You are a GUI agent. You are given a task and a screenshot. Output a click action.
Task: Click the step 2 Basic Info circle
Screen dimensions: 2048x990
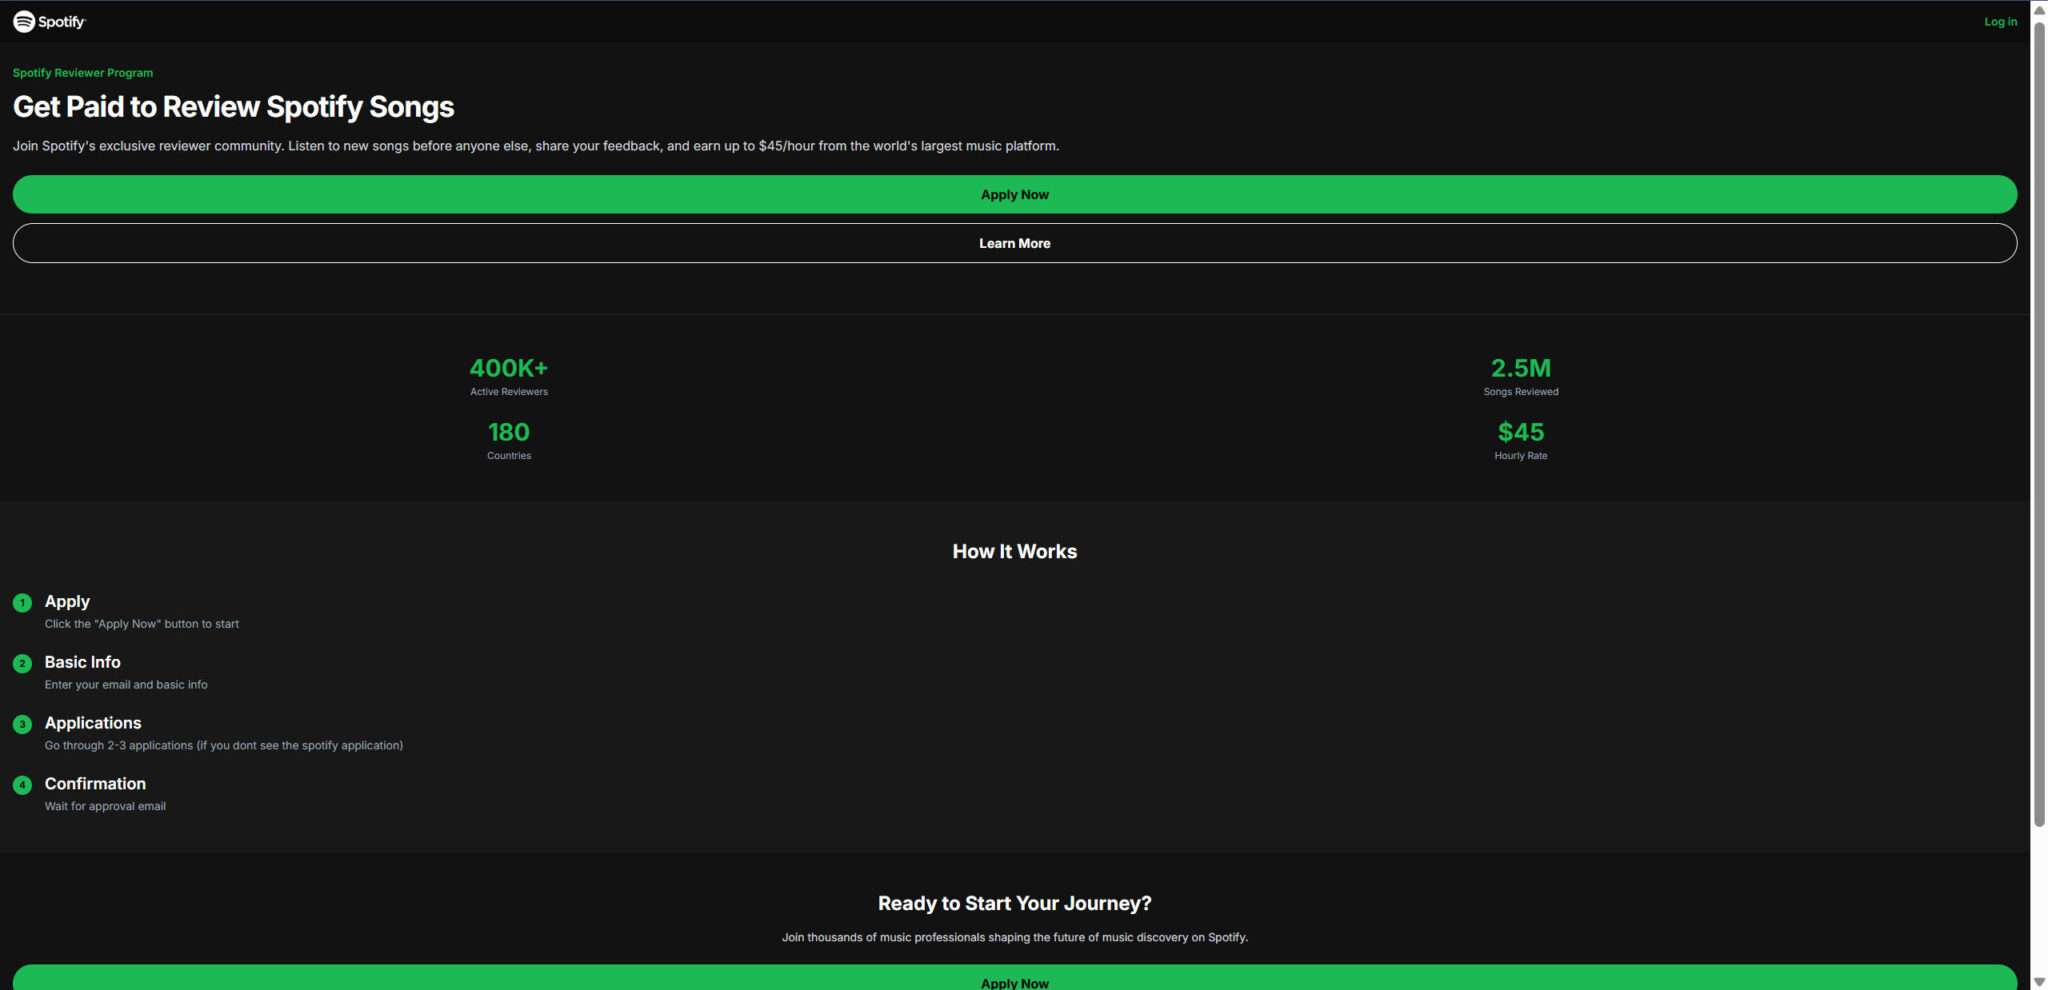click(22, 663)
